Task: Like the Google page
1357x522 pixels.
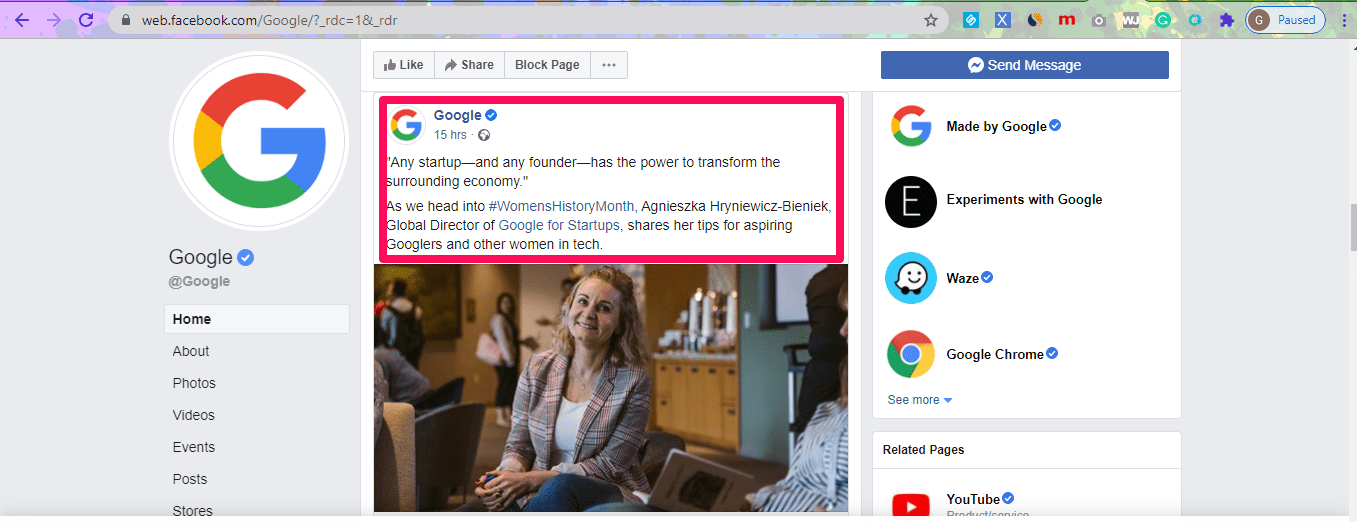Action: coord(403,65)
